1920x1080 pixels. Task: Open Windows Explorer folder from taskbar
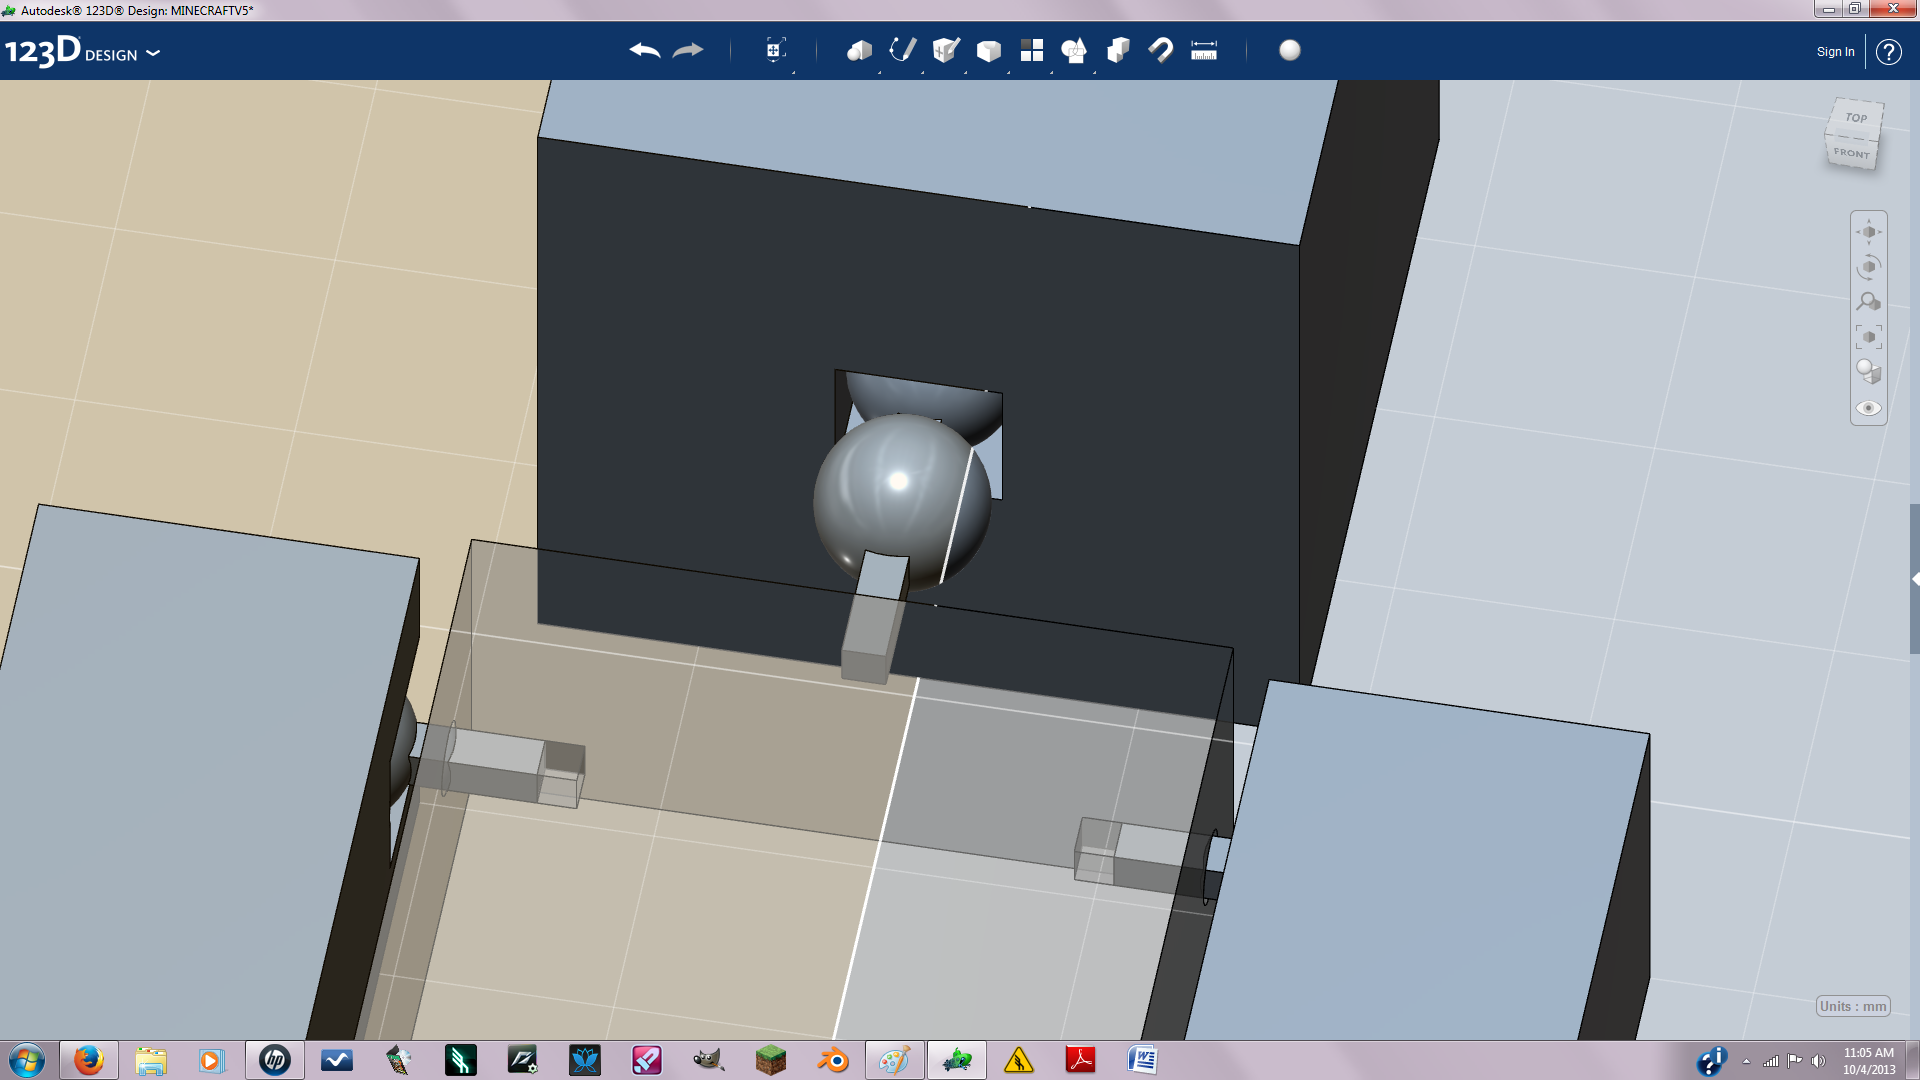[151, 1060]
